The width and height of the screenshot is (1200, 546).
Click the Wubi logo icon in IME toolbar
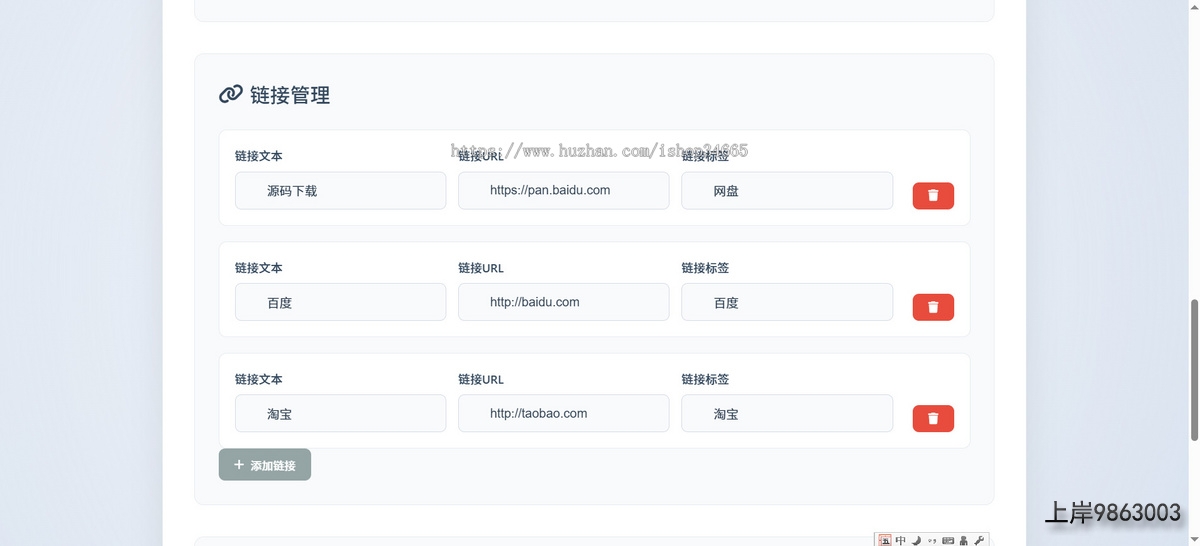coord(885,540)
